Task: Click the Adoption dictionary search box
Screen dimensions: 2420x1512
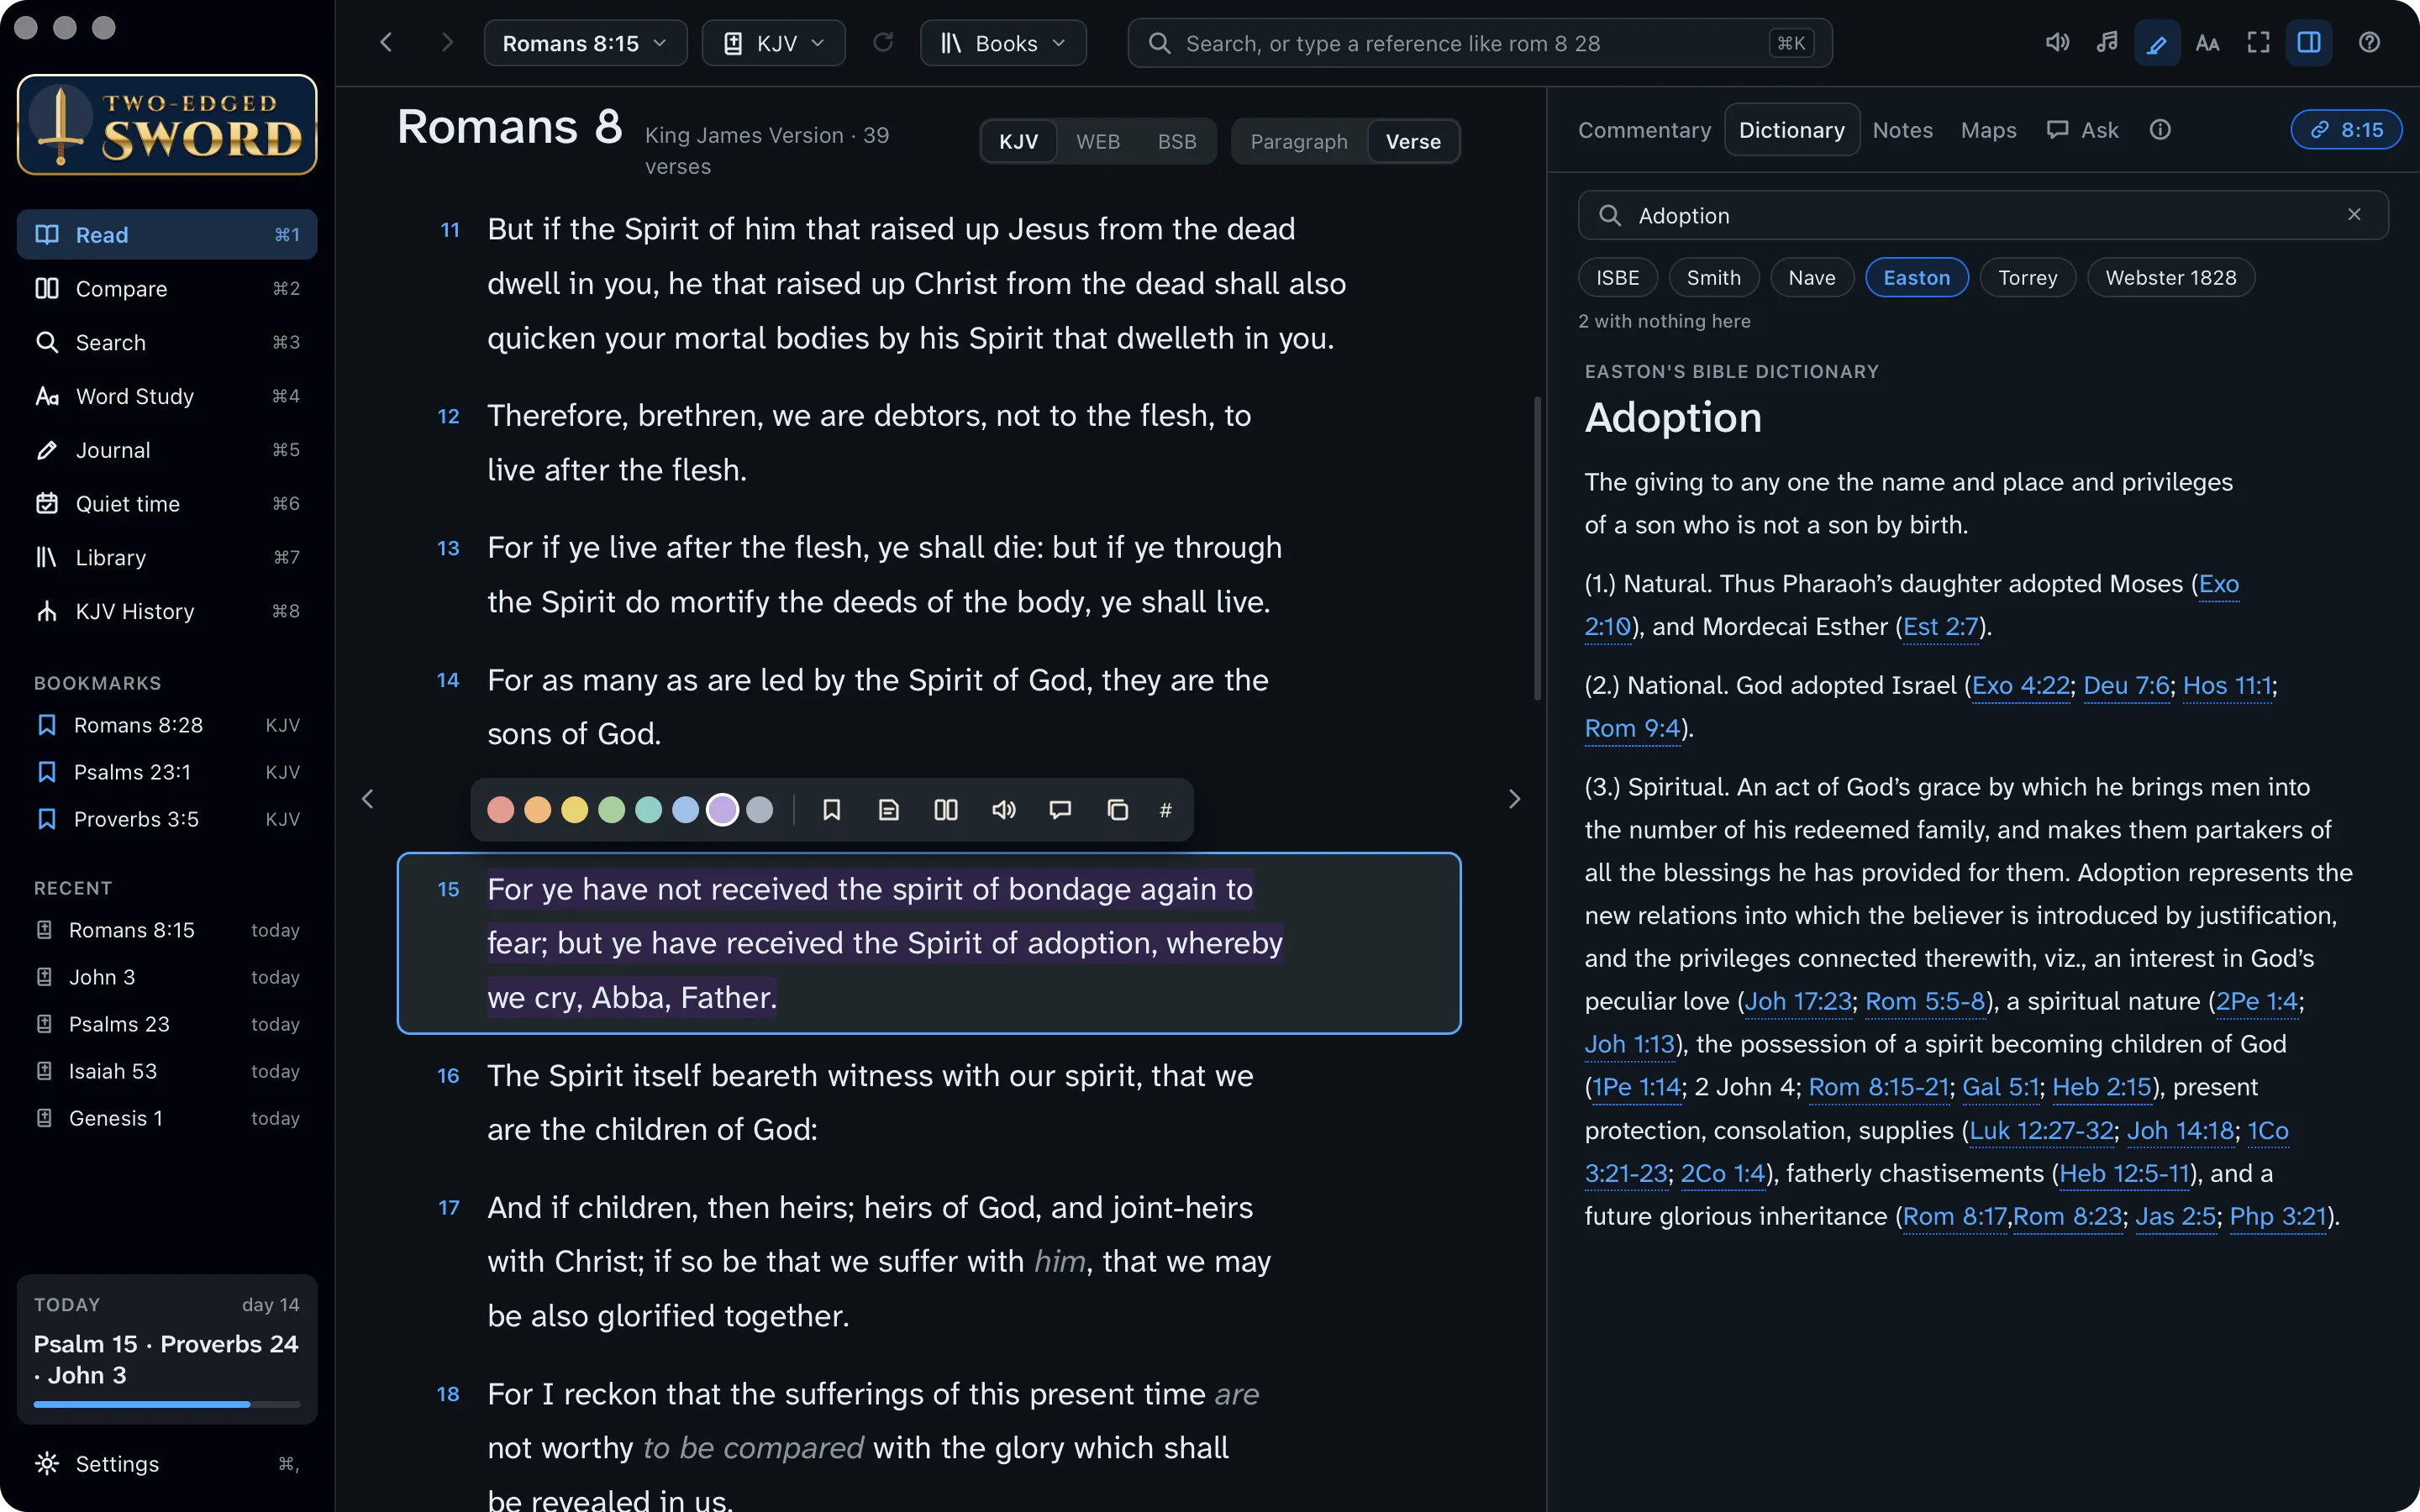Action: click(x=1982, y=215)
